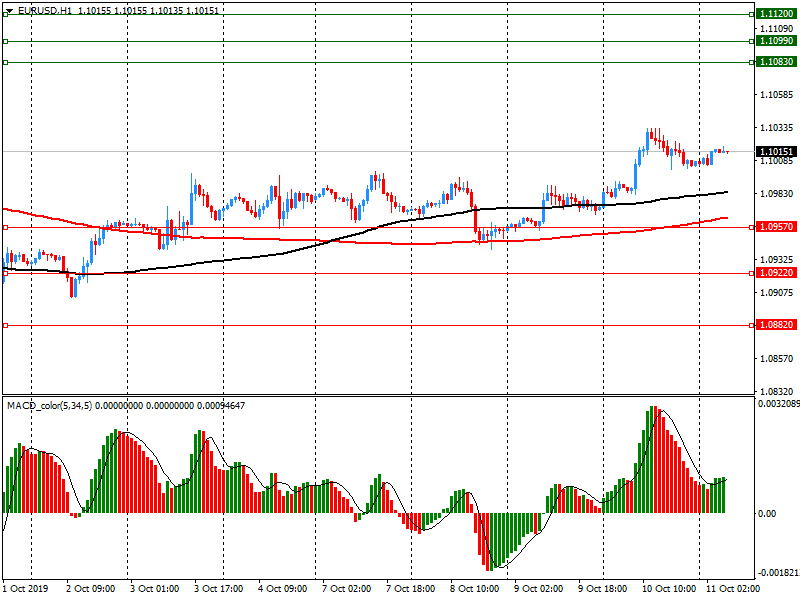Select the green 1.10830 price label
800x600 pixels.
tap(776, 62)
